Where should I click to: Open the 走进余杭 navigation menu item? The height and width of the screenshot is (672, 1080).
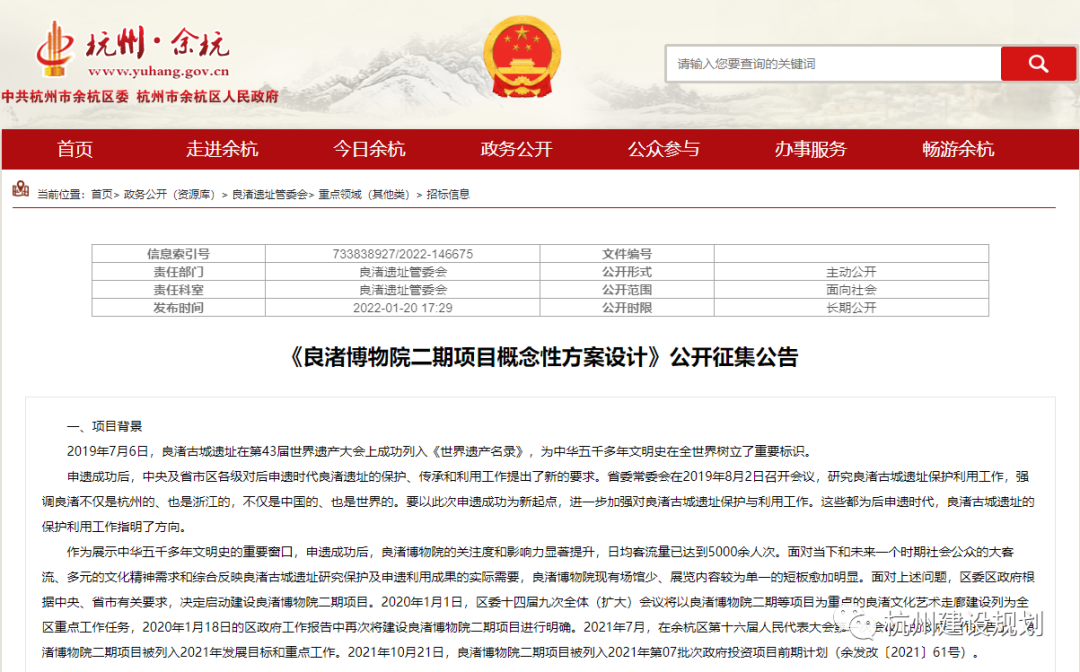[x=222, y=149]
